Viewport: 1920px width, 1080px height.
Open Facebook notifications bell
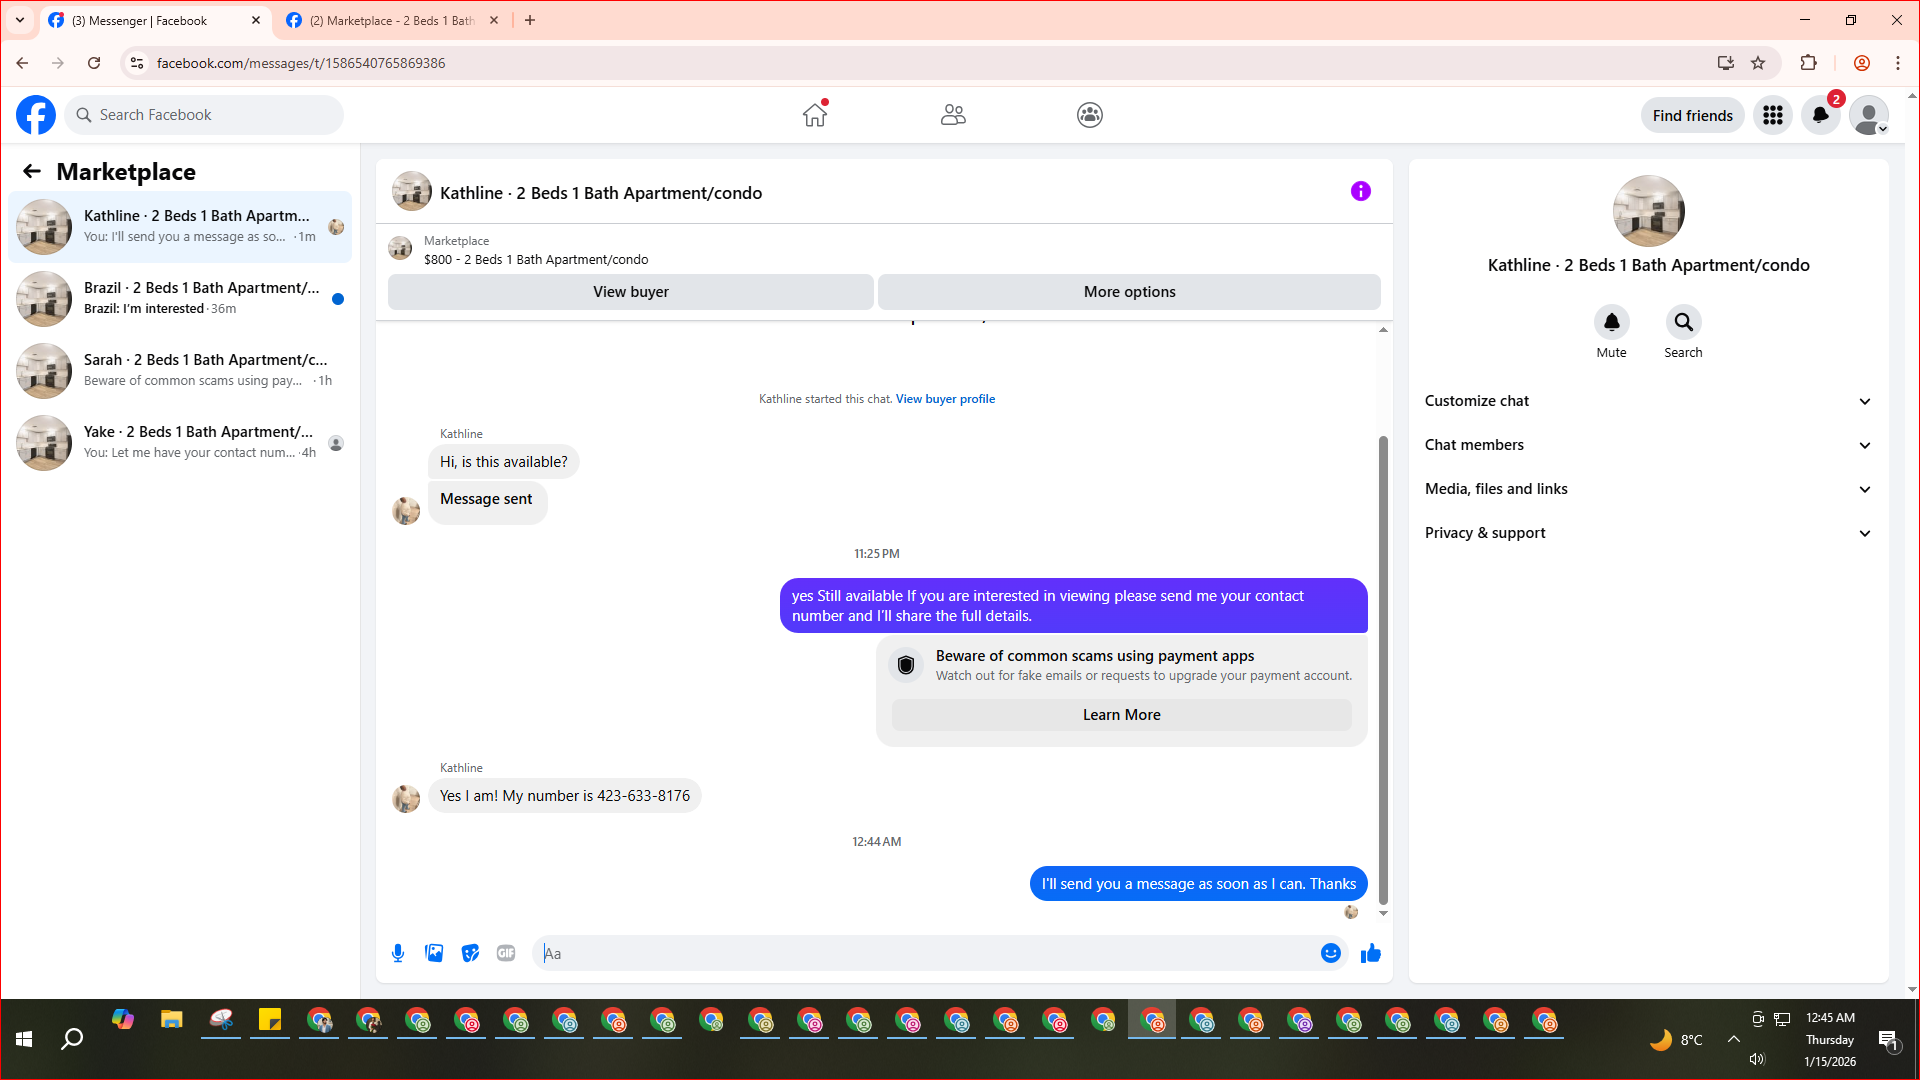(x=1820, y=115)
